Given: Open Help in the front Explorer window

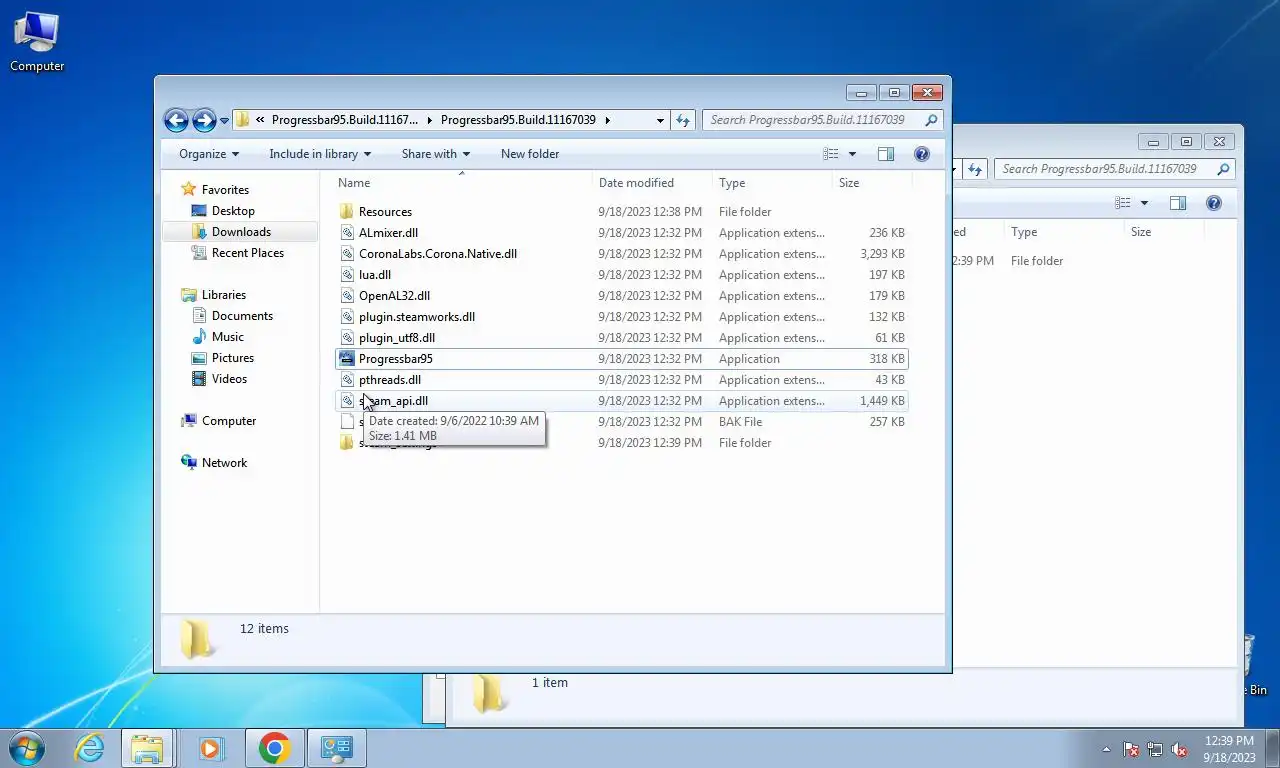Looking at the screenshot, I should coord(922,154).
